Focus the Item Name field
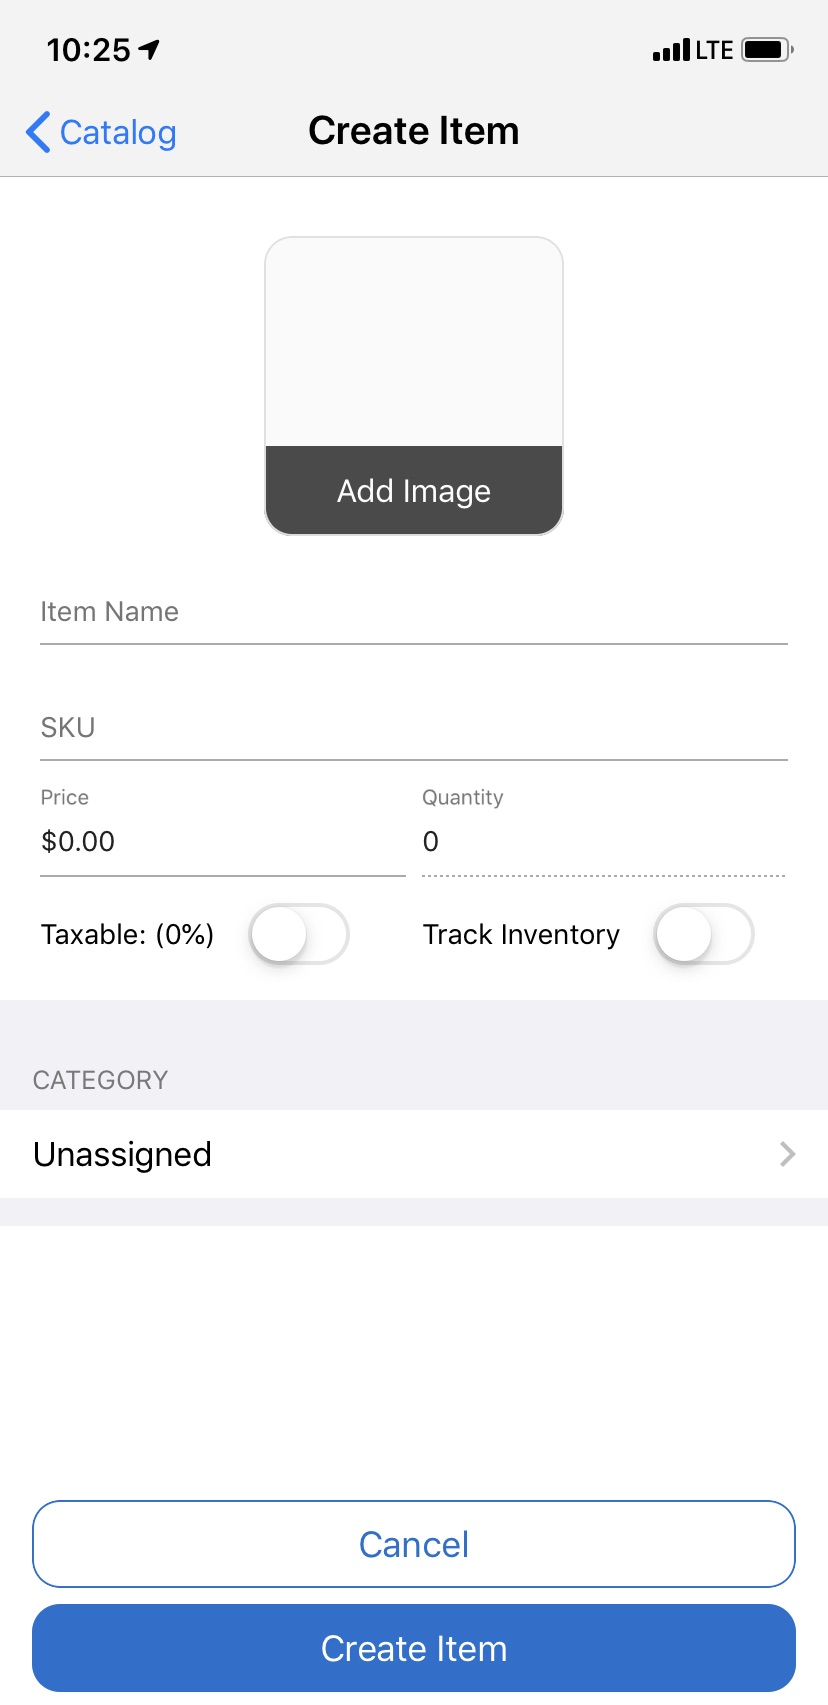Image resolution: width=828 pixels, height=1705 pixels. click(x=414, y=612)
